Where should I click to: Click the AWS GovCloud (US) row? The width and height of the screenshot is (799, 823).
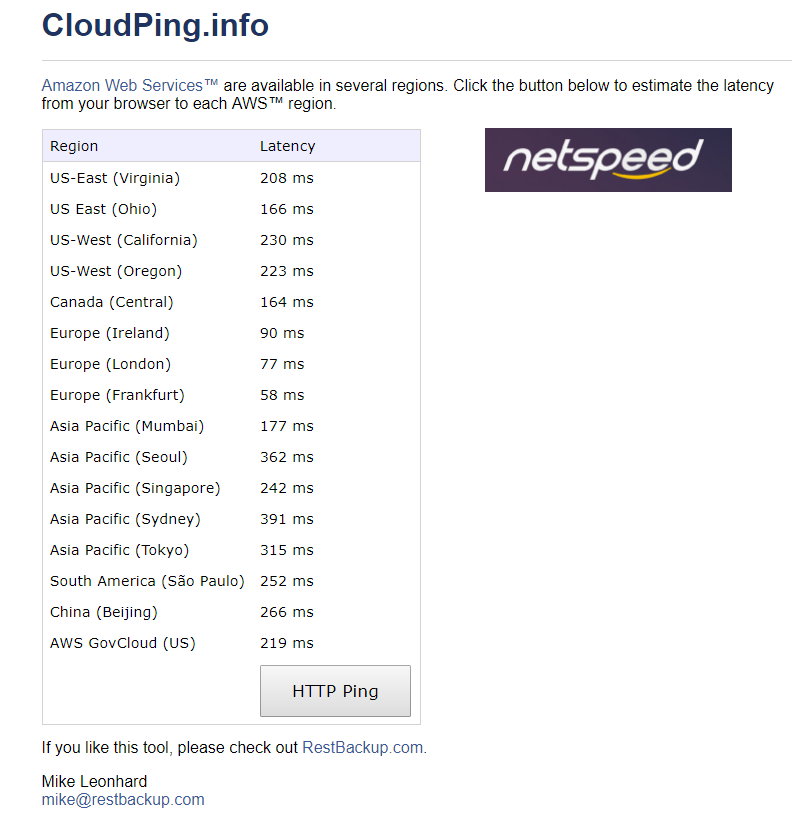click(x=231, y=642)
